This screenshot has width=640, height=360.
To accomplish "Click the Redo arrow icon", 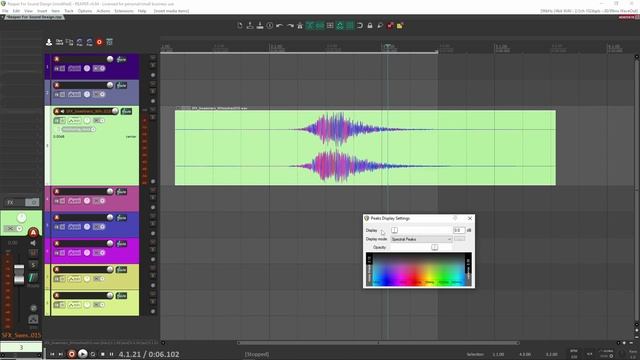I will tap(290, 26).
